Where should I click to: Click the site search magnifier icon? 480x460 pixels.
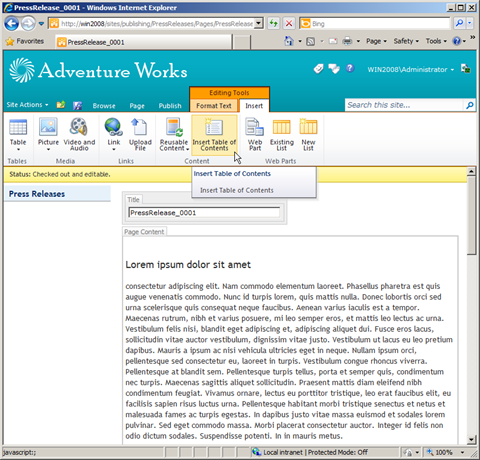470,105
